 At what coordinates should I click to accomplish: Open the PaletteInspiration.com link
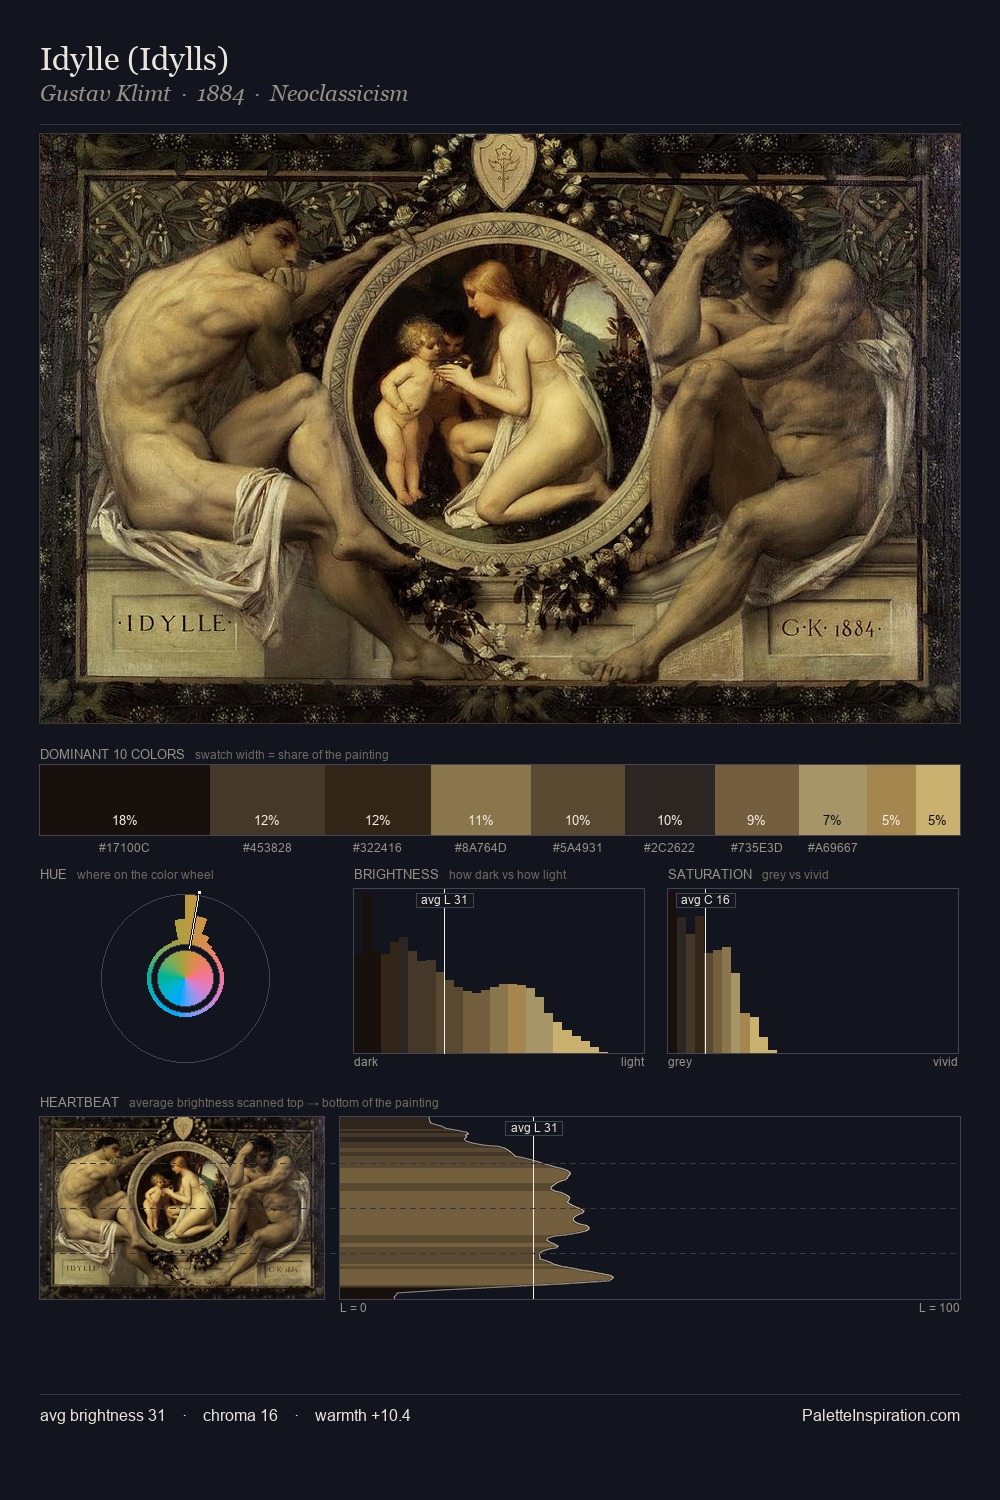click(881, 1415)
